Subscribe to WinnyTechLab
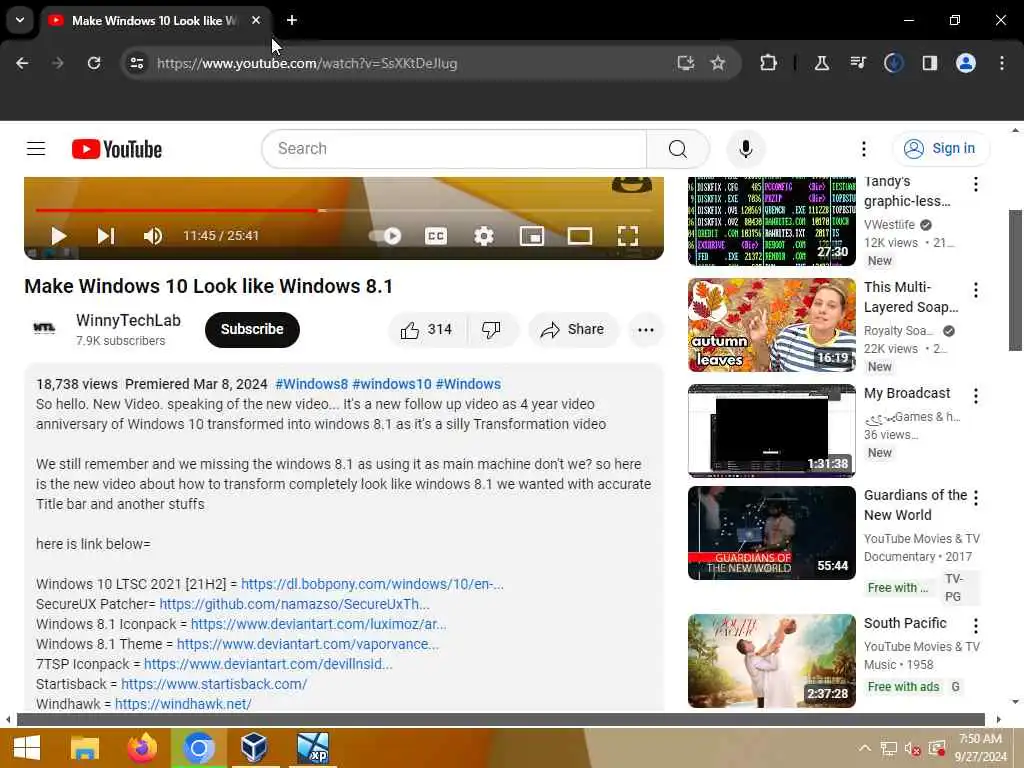This screenshot has height=768, width=1024. pos(252,329)
